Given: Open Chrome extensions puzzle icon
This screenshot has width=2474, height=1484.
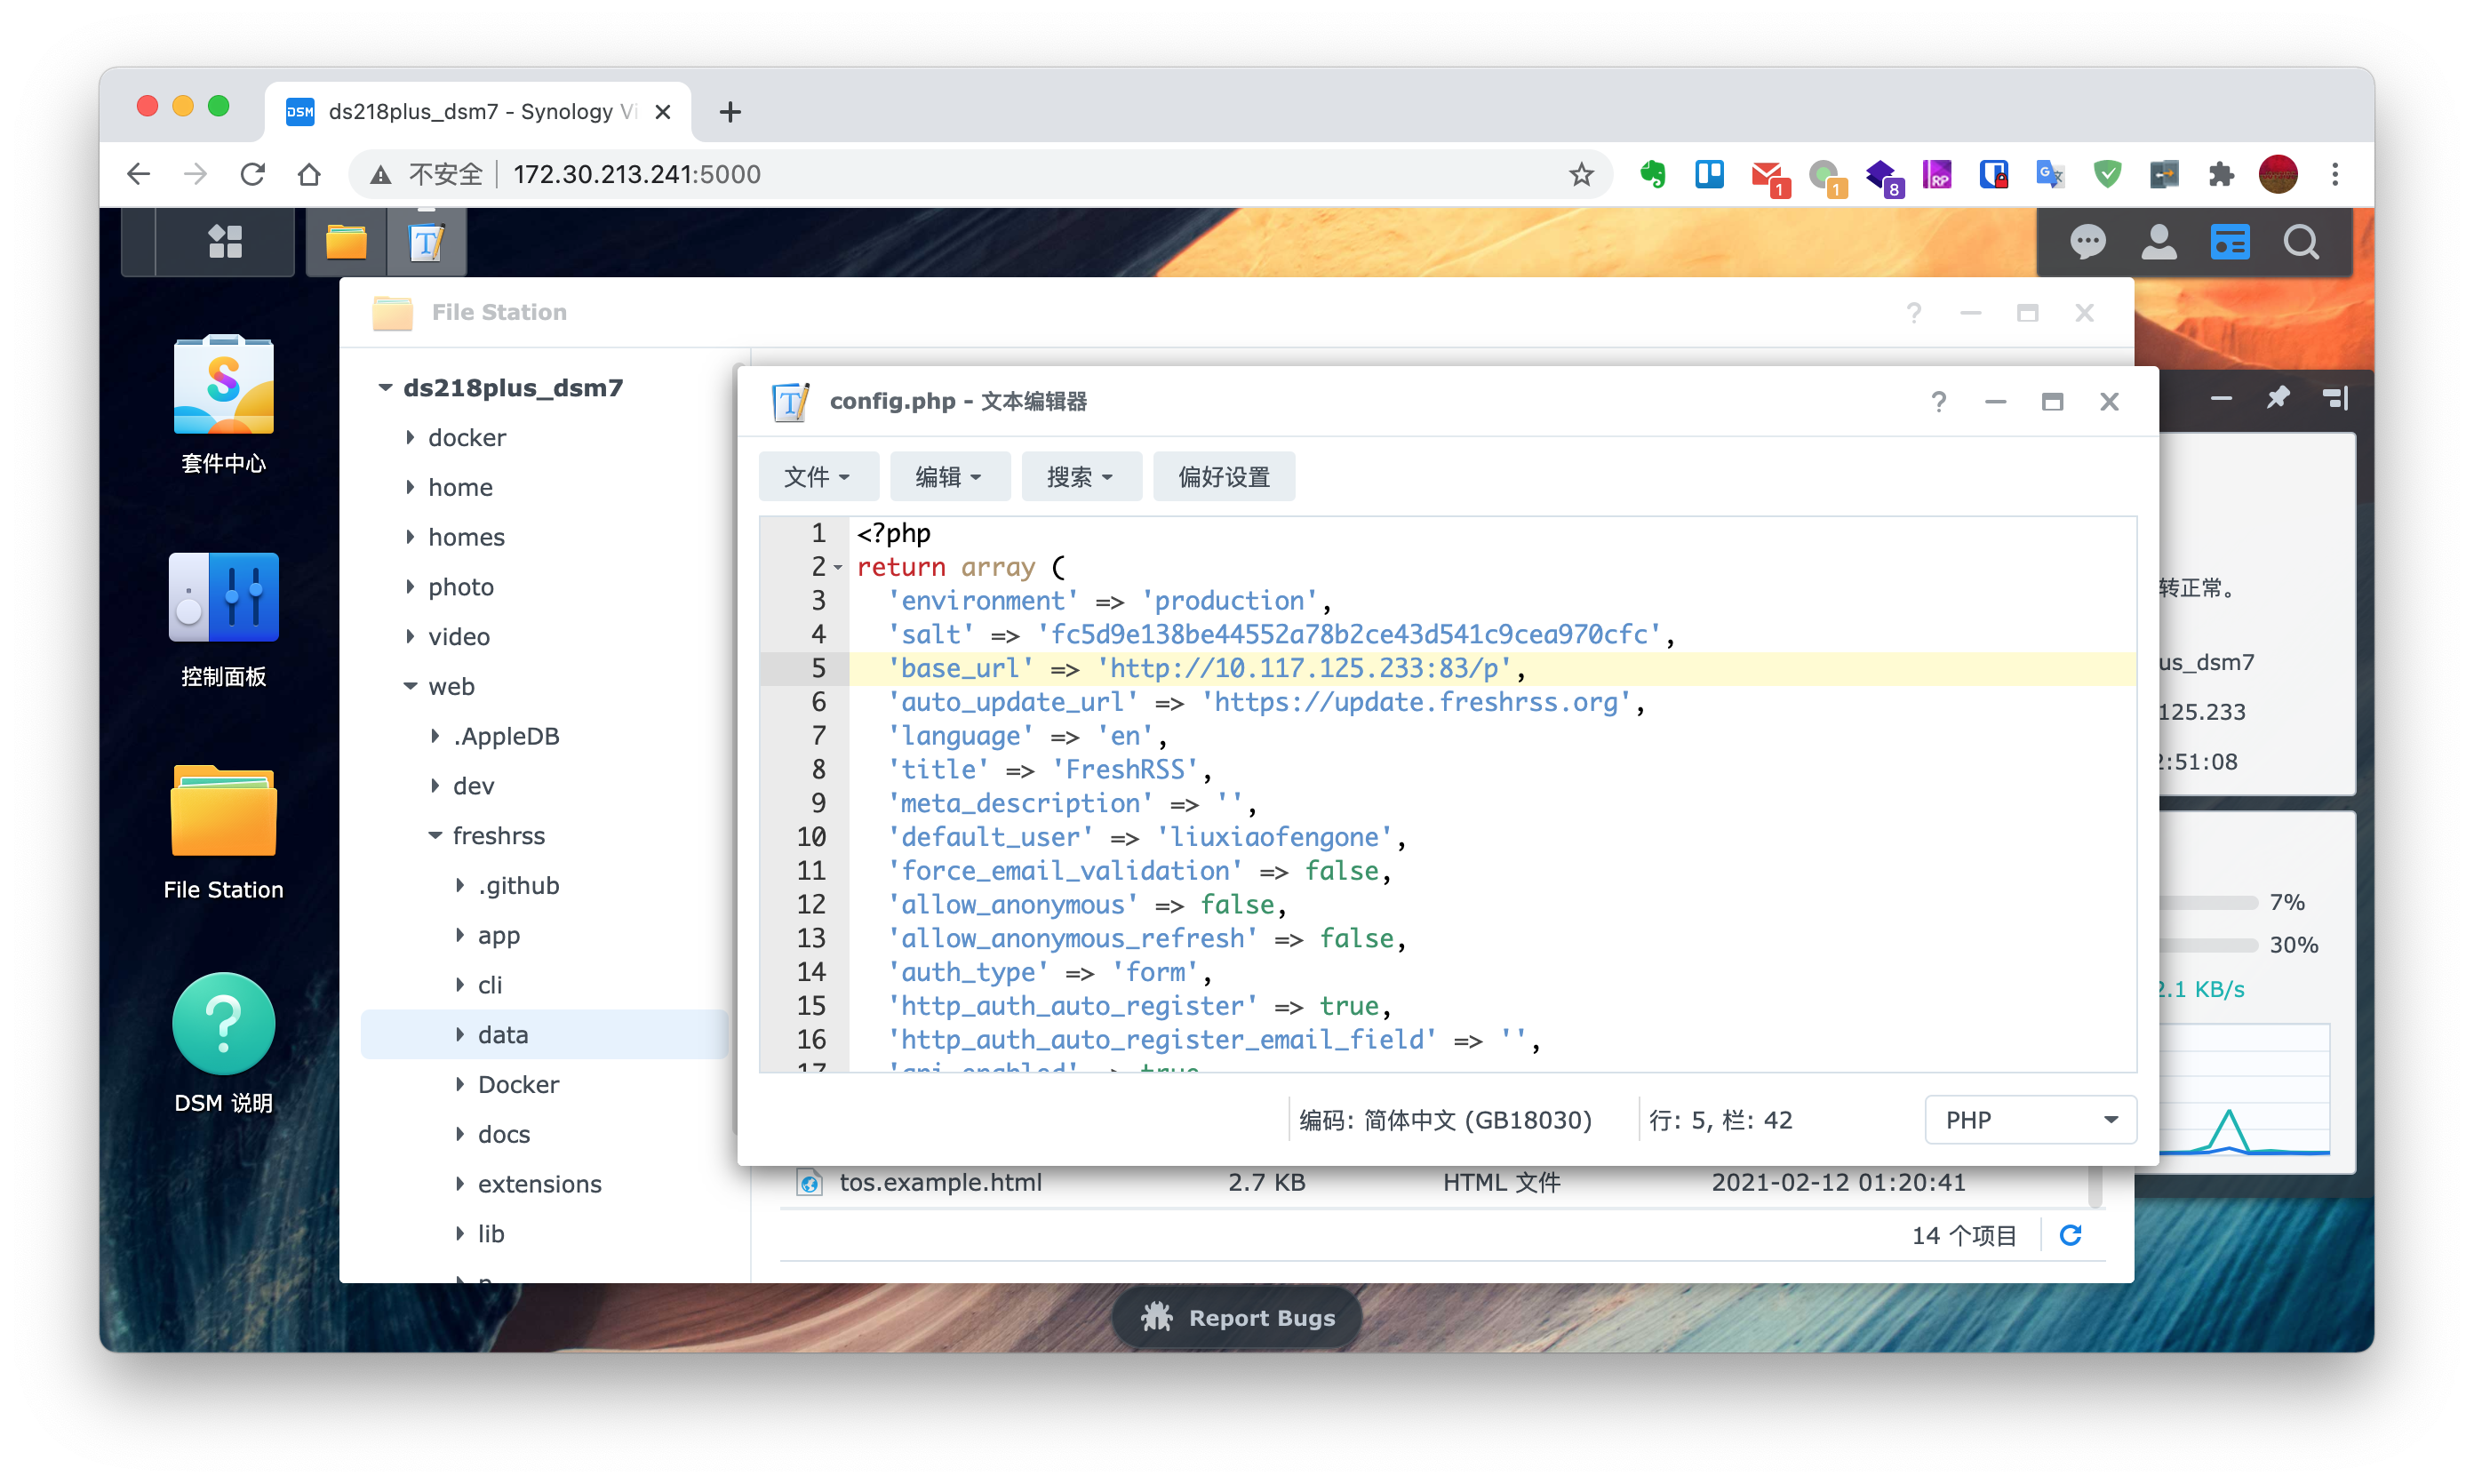Looking at the screenshot, I should (x=2221, y=174).
